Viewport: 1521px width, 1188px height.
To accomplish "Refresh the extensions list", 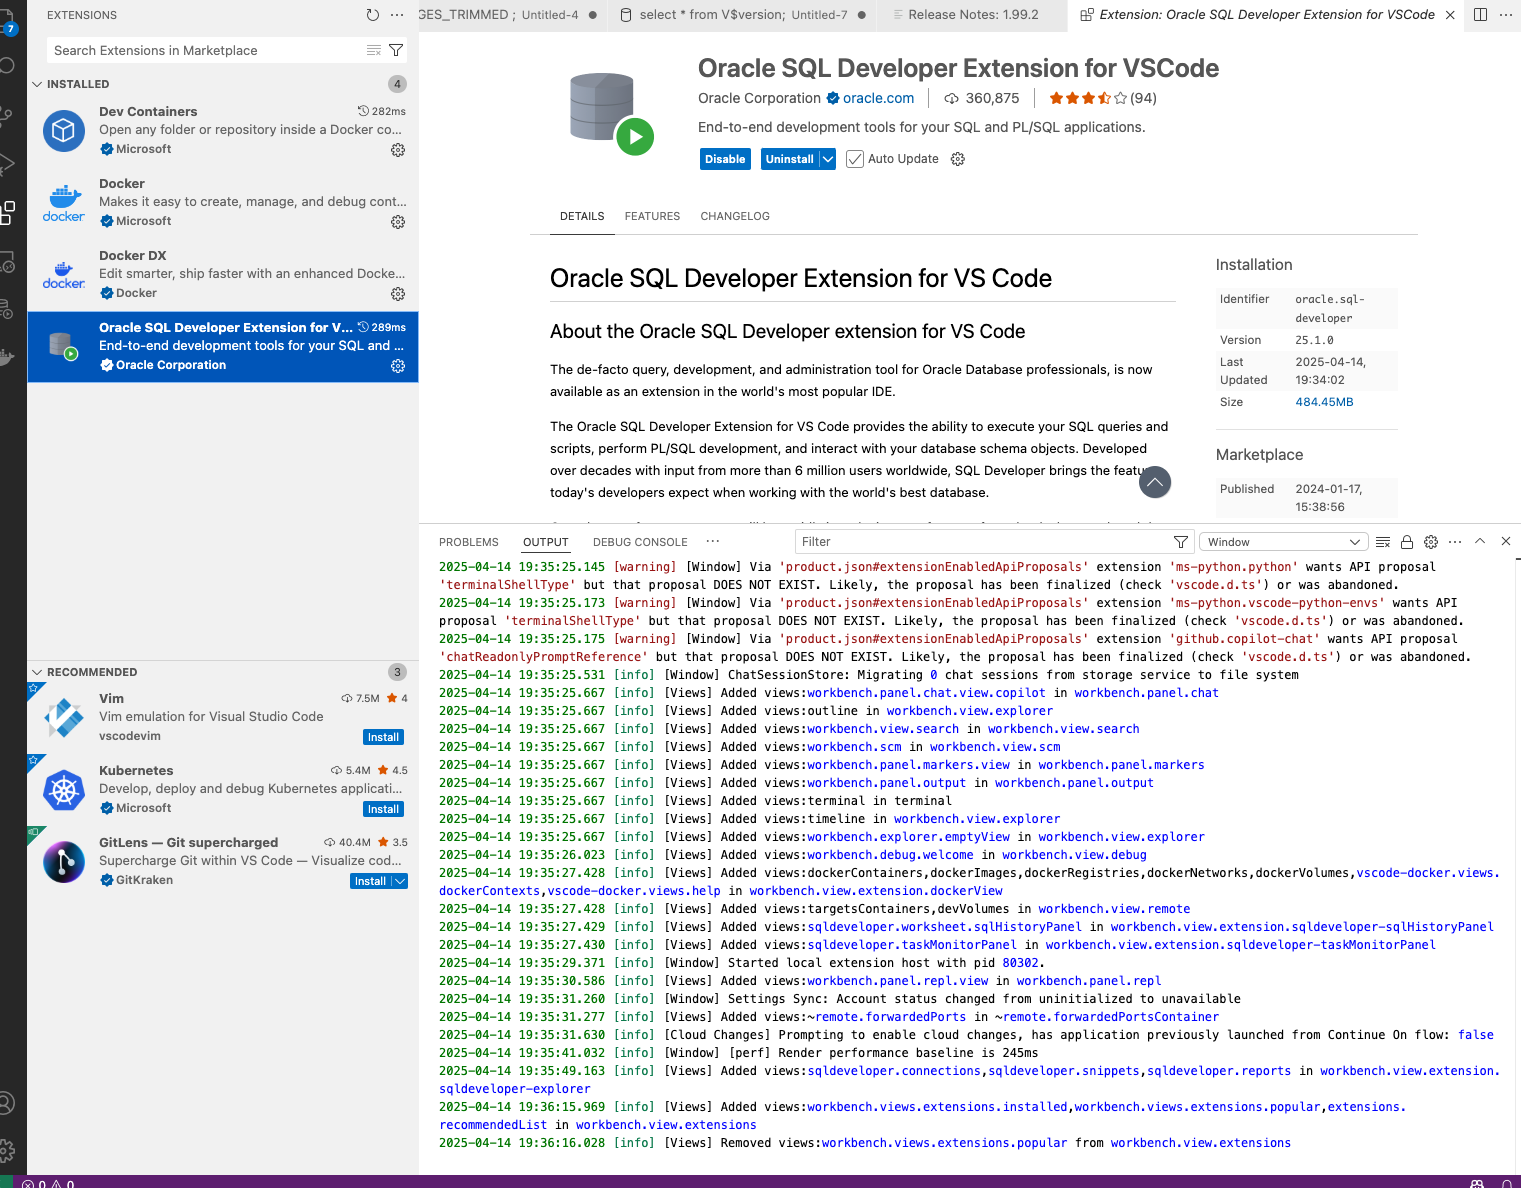I will [372, 15].
